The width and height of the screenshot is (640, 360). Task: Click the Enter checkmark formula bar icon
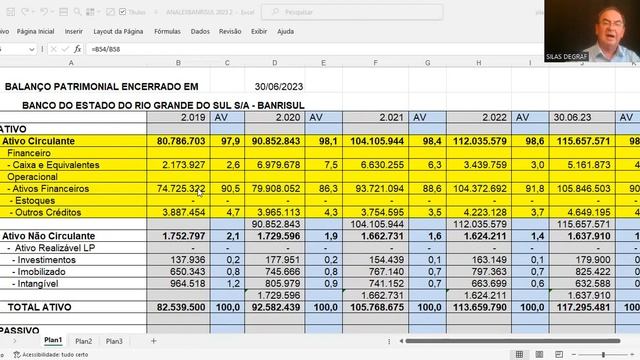65,49
